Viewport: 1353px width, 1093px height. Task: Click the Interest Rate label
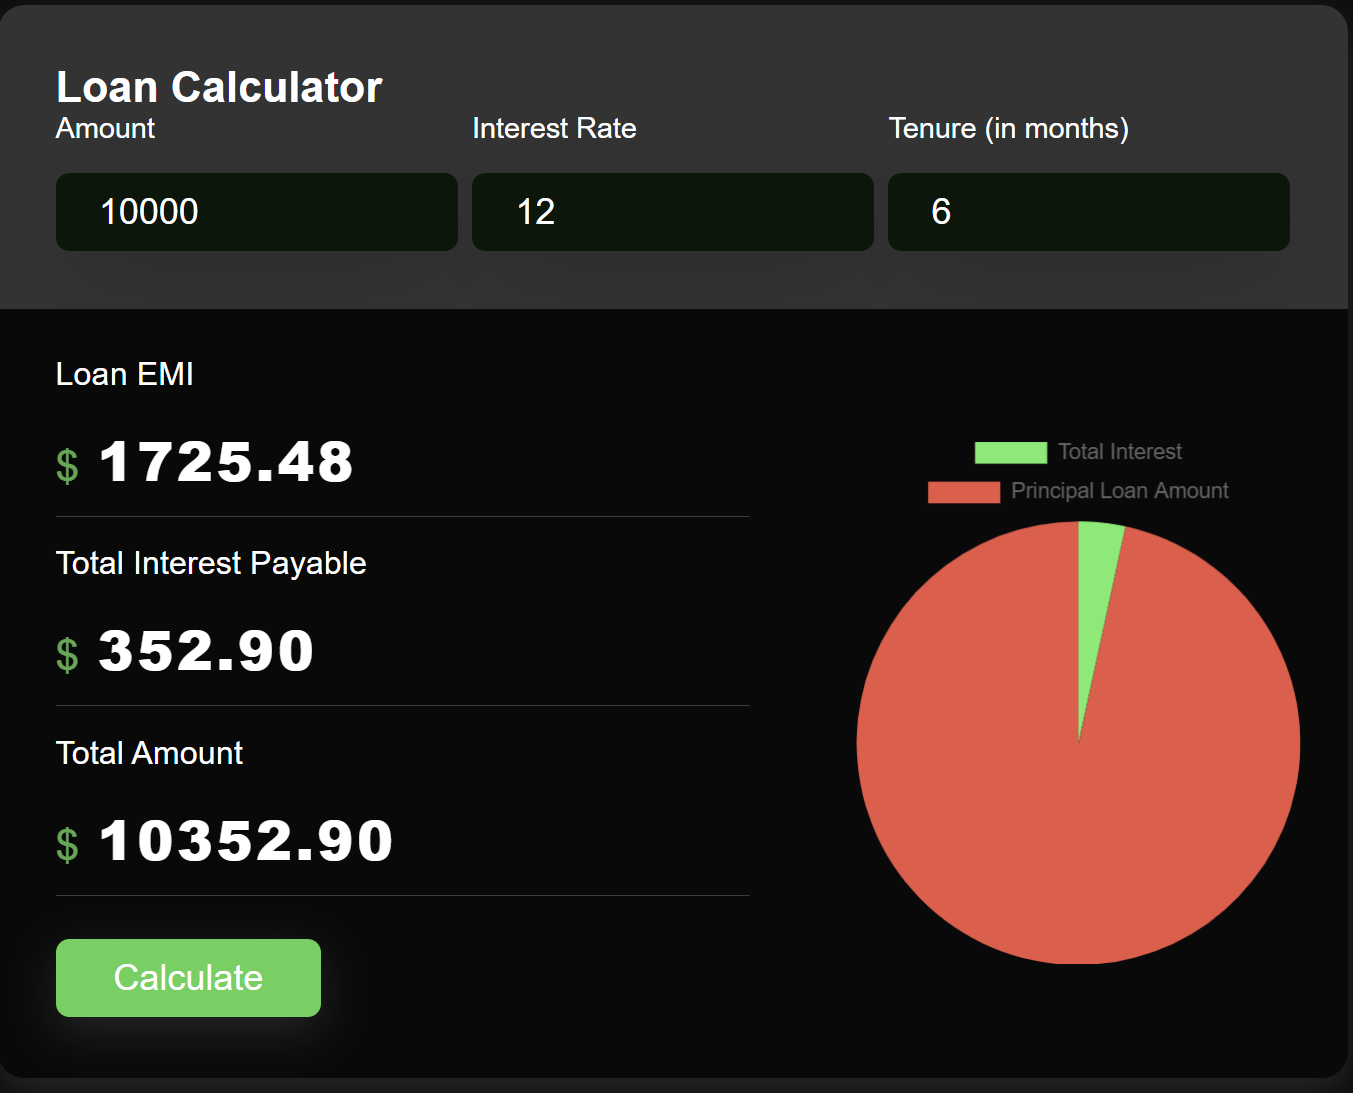tap(554, 128)
